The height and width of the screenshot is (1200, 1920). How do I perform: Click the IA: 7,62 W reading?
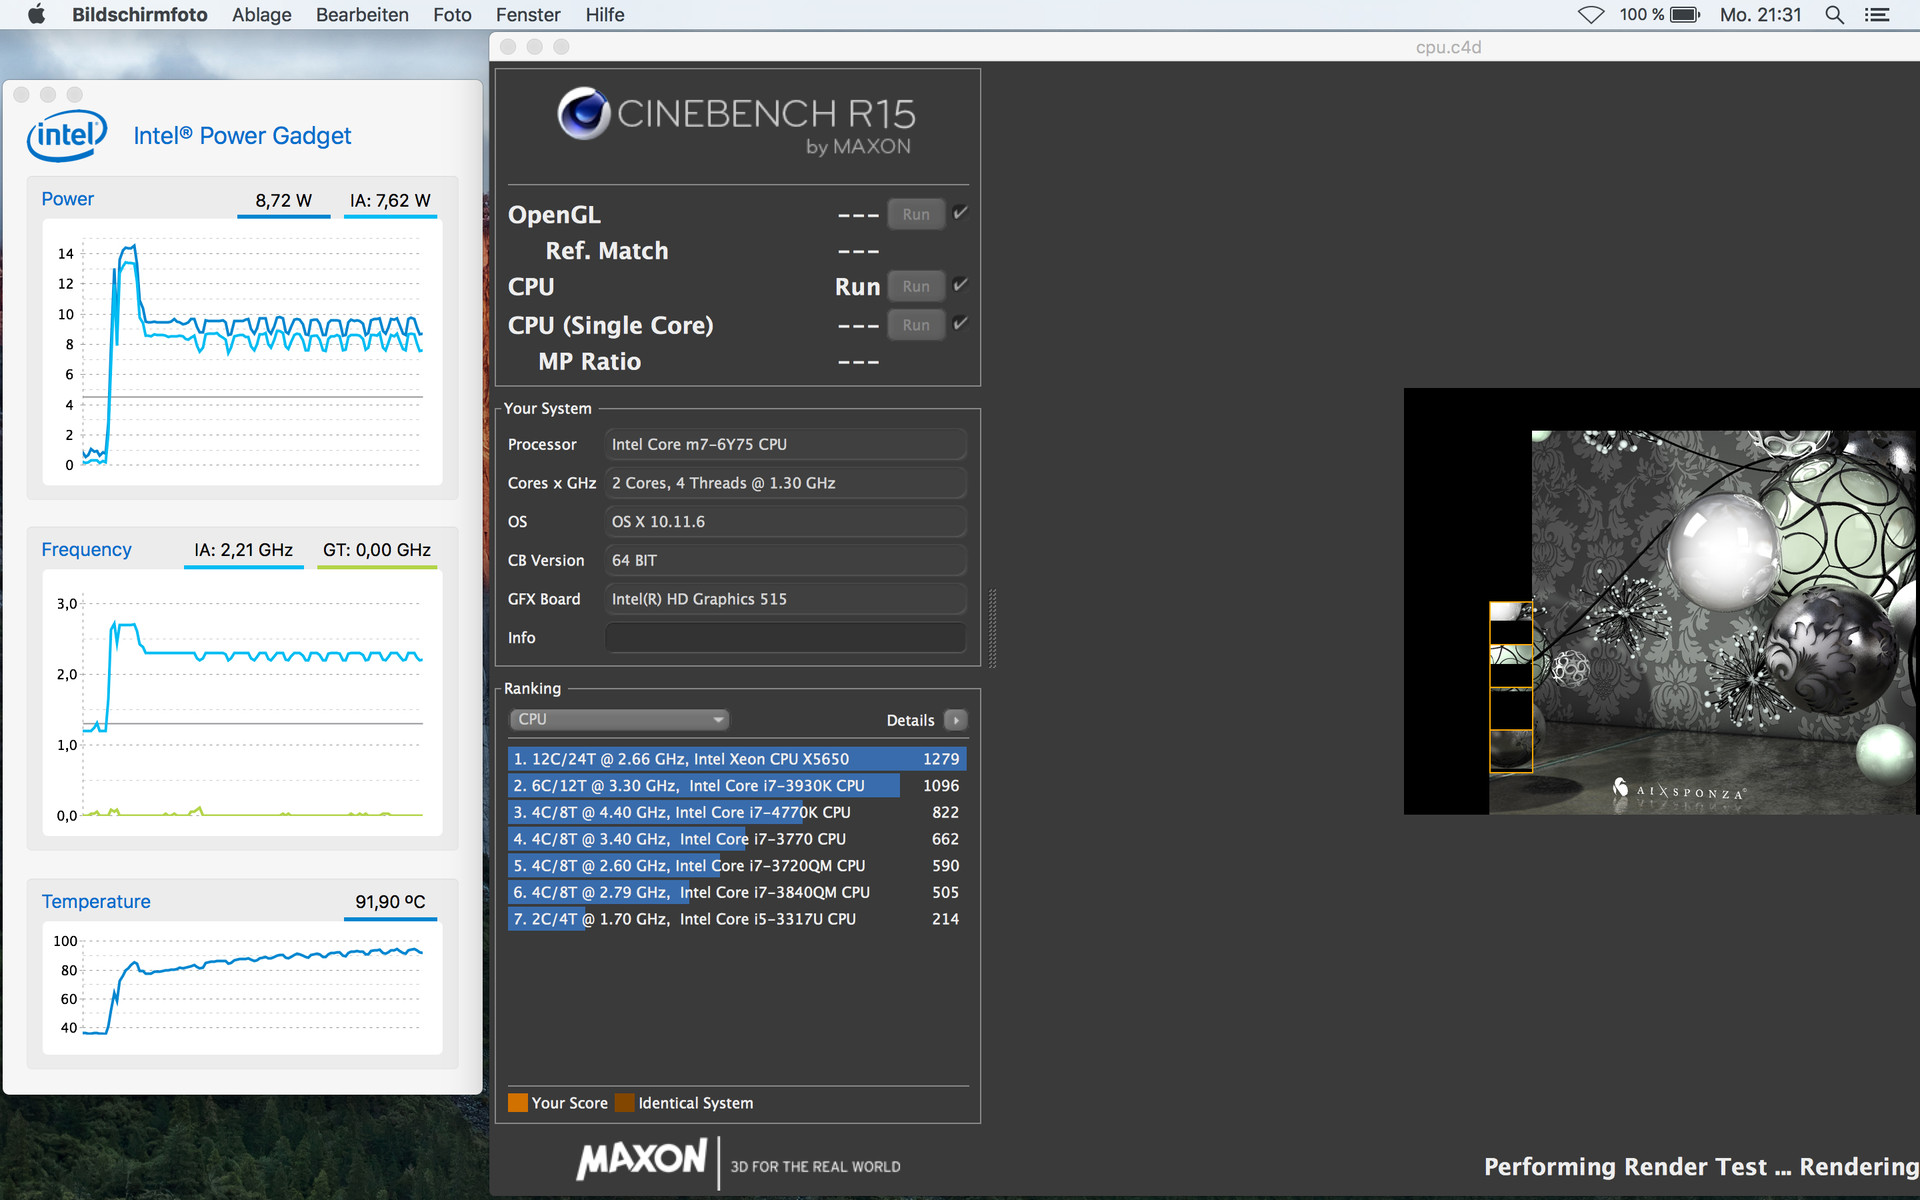[x=390, y=200]
